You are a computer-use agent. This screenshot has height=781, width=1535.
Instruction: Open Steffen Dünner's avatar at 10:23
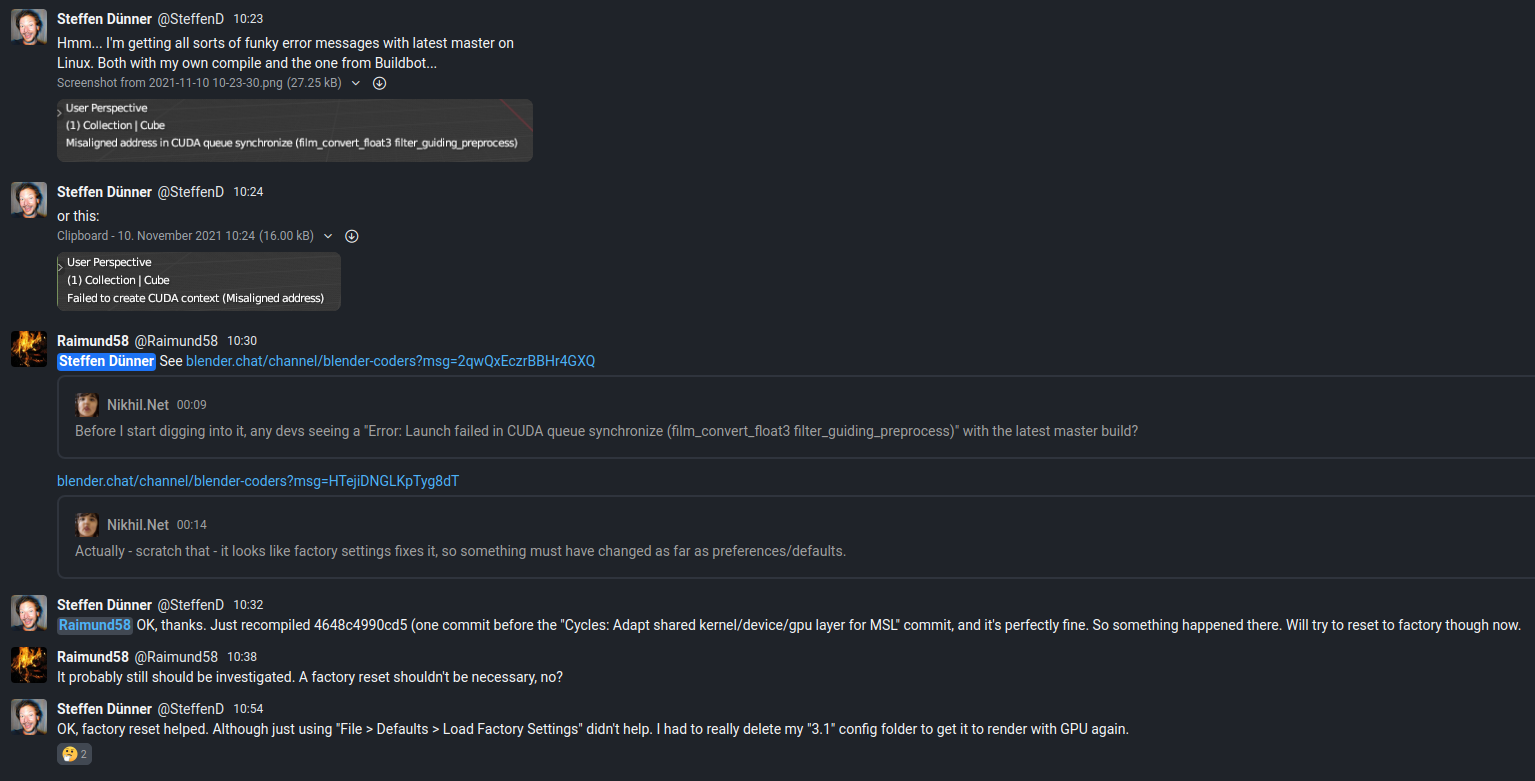[29, 27]
